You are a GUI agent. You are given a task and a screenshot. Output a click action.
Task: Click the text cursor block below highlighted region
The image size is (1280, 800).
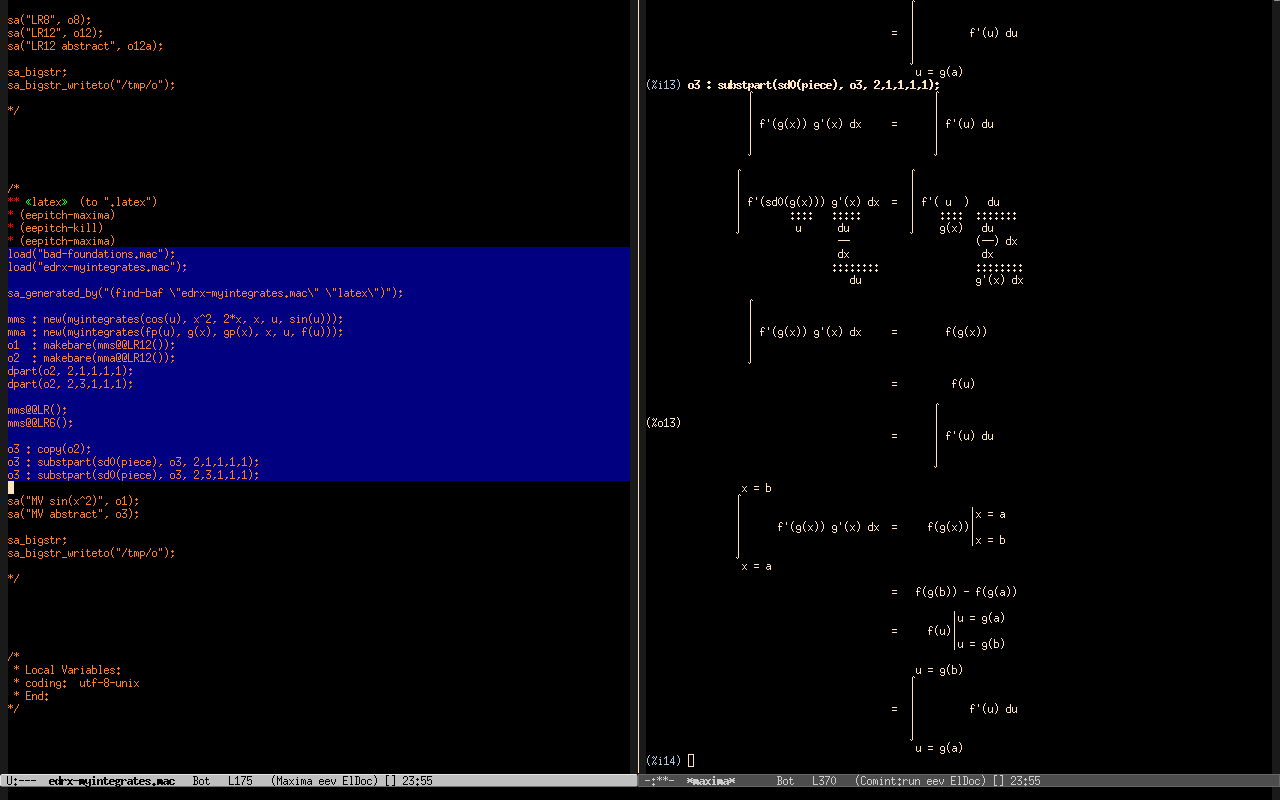11,488
